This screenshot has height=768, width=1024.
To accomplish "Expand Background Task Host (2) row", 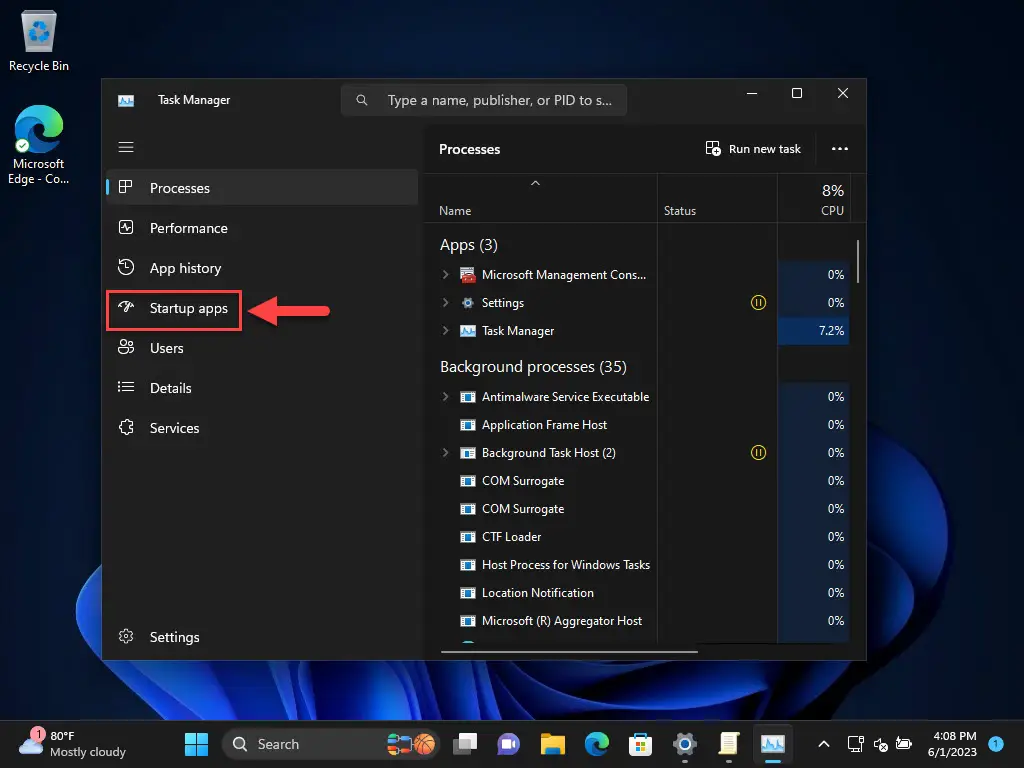I will [445, 453].
